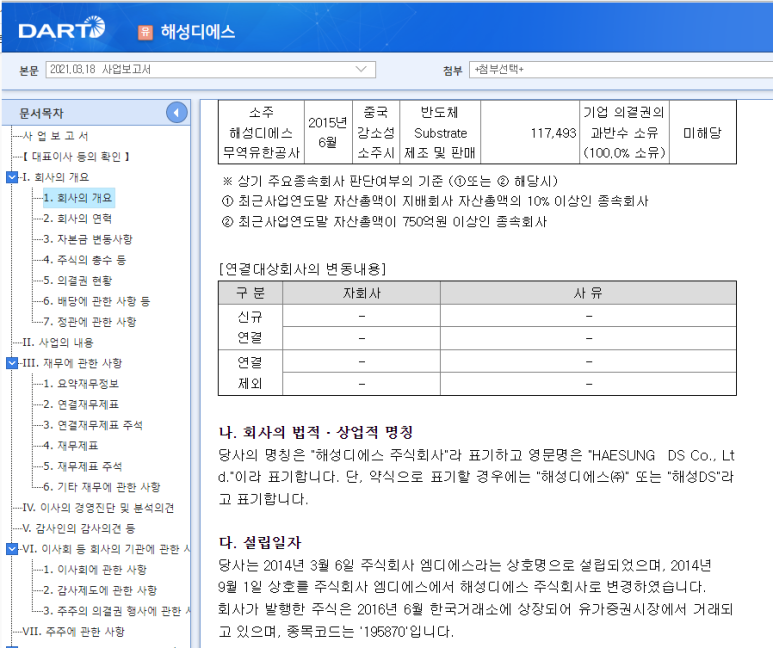Go to V. 감사인의 감사의견 등

click(x=79, y=529)
